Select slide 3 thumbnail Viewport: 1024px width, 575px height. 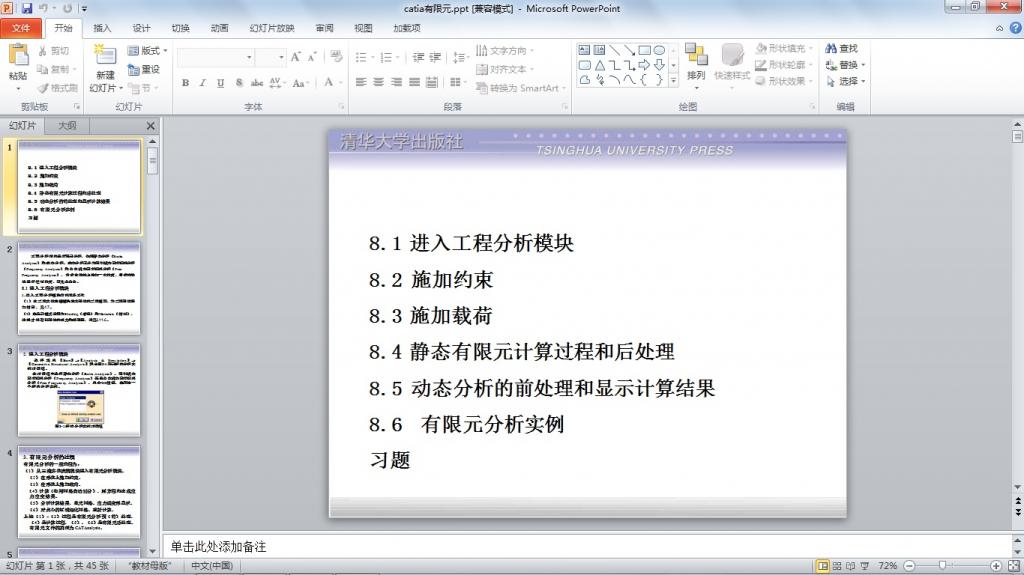[x=79, y=390]
